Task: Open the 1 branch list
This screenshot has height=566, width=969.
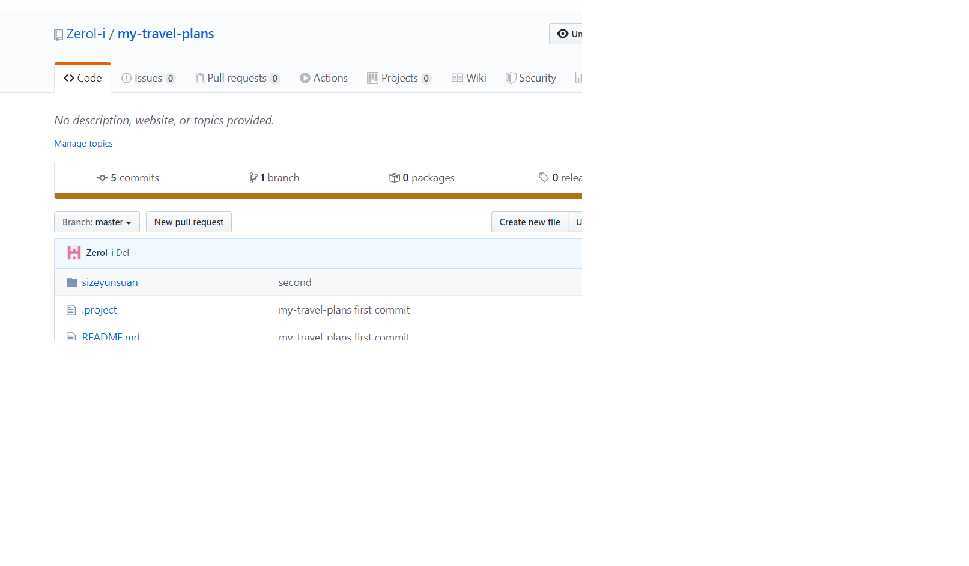Action: [x=274, y=178]
